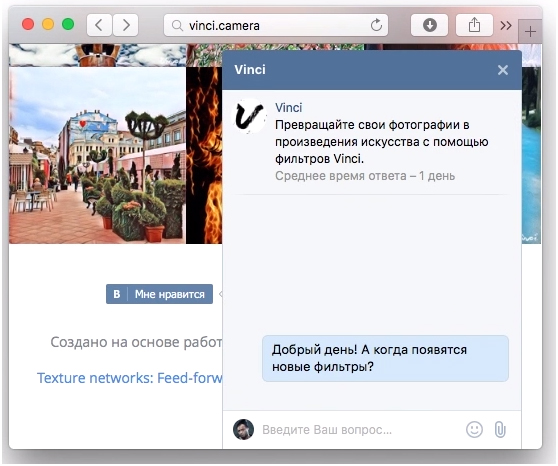The height and width of the screenshot is (466, 558).
Task: Click the sent message bubble 'Добрый день!'
Action: 385,358
